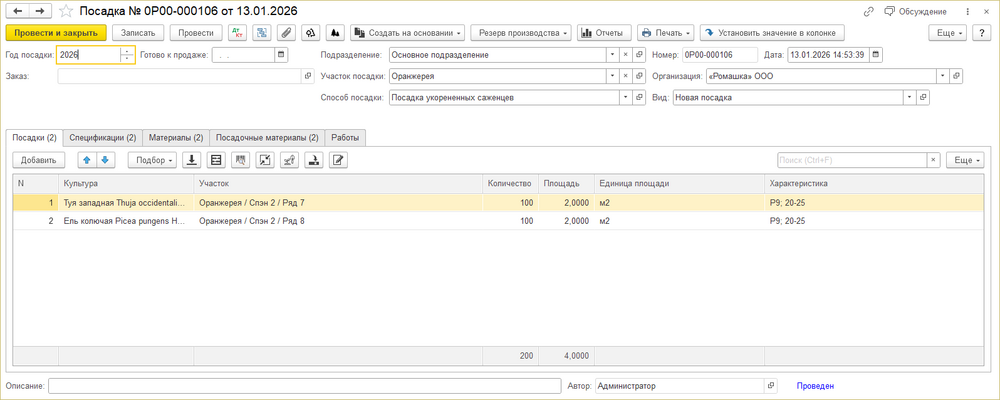This screenshot has height=400, width=1000.
Task: Clear the Подразделение field with X button
Action: tap(625, 55)
